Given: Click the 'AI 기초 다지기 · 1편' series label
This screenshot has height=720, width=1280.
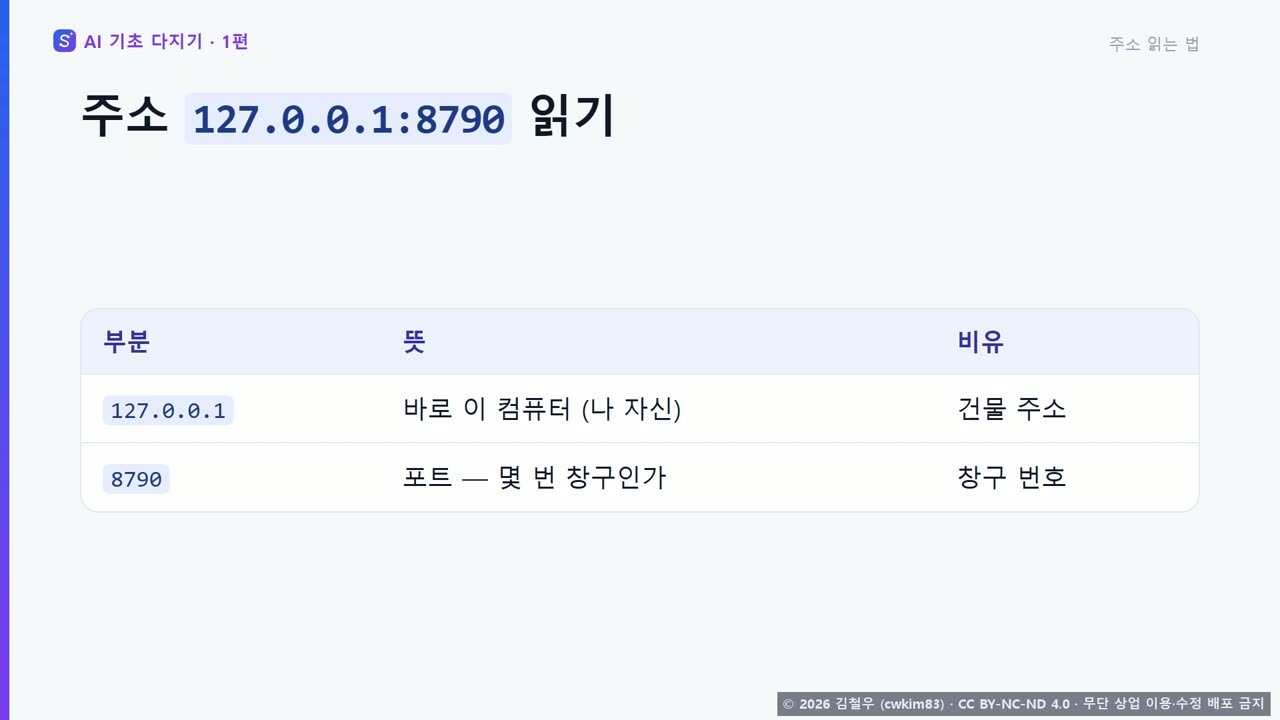Looking at the screenshot, I should pyautogui.click(x=166, y=41).
